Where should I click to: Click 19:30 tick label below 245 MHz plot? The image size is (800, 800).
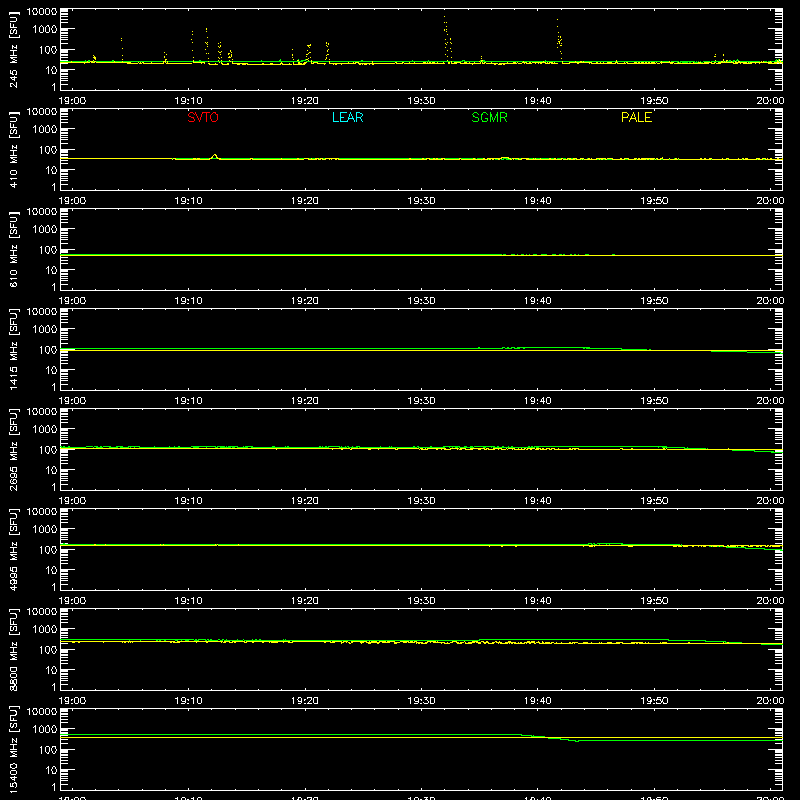coord(421,101)
